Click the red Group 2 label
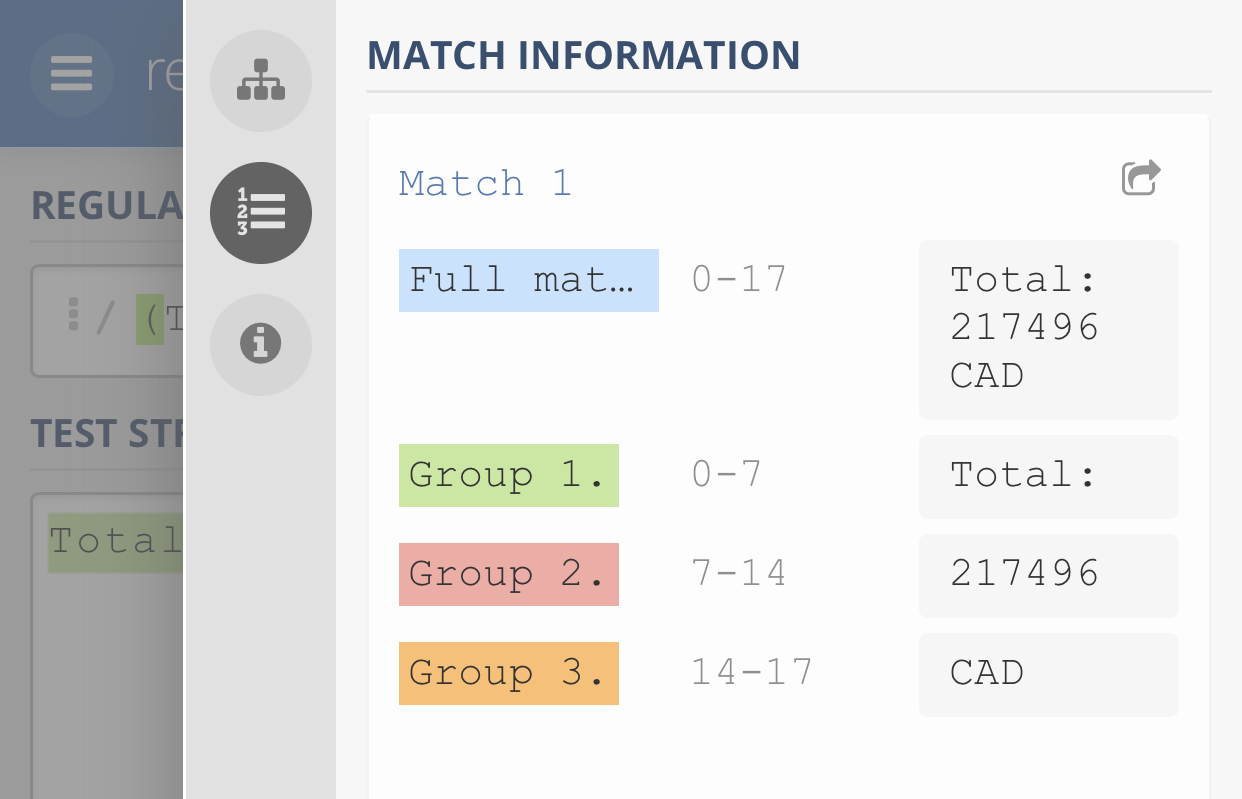 tap(508, 574)
